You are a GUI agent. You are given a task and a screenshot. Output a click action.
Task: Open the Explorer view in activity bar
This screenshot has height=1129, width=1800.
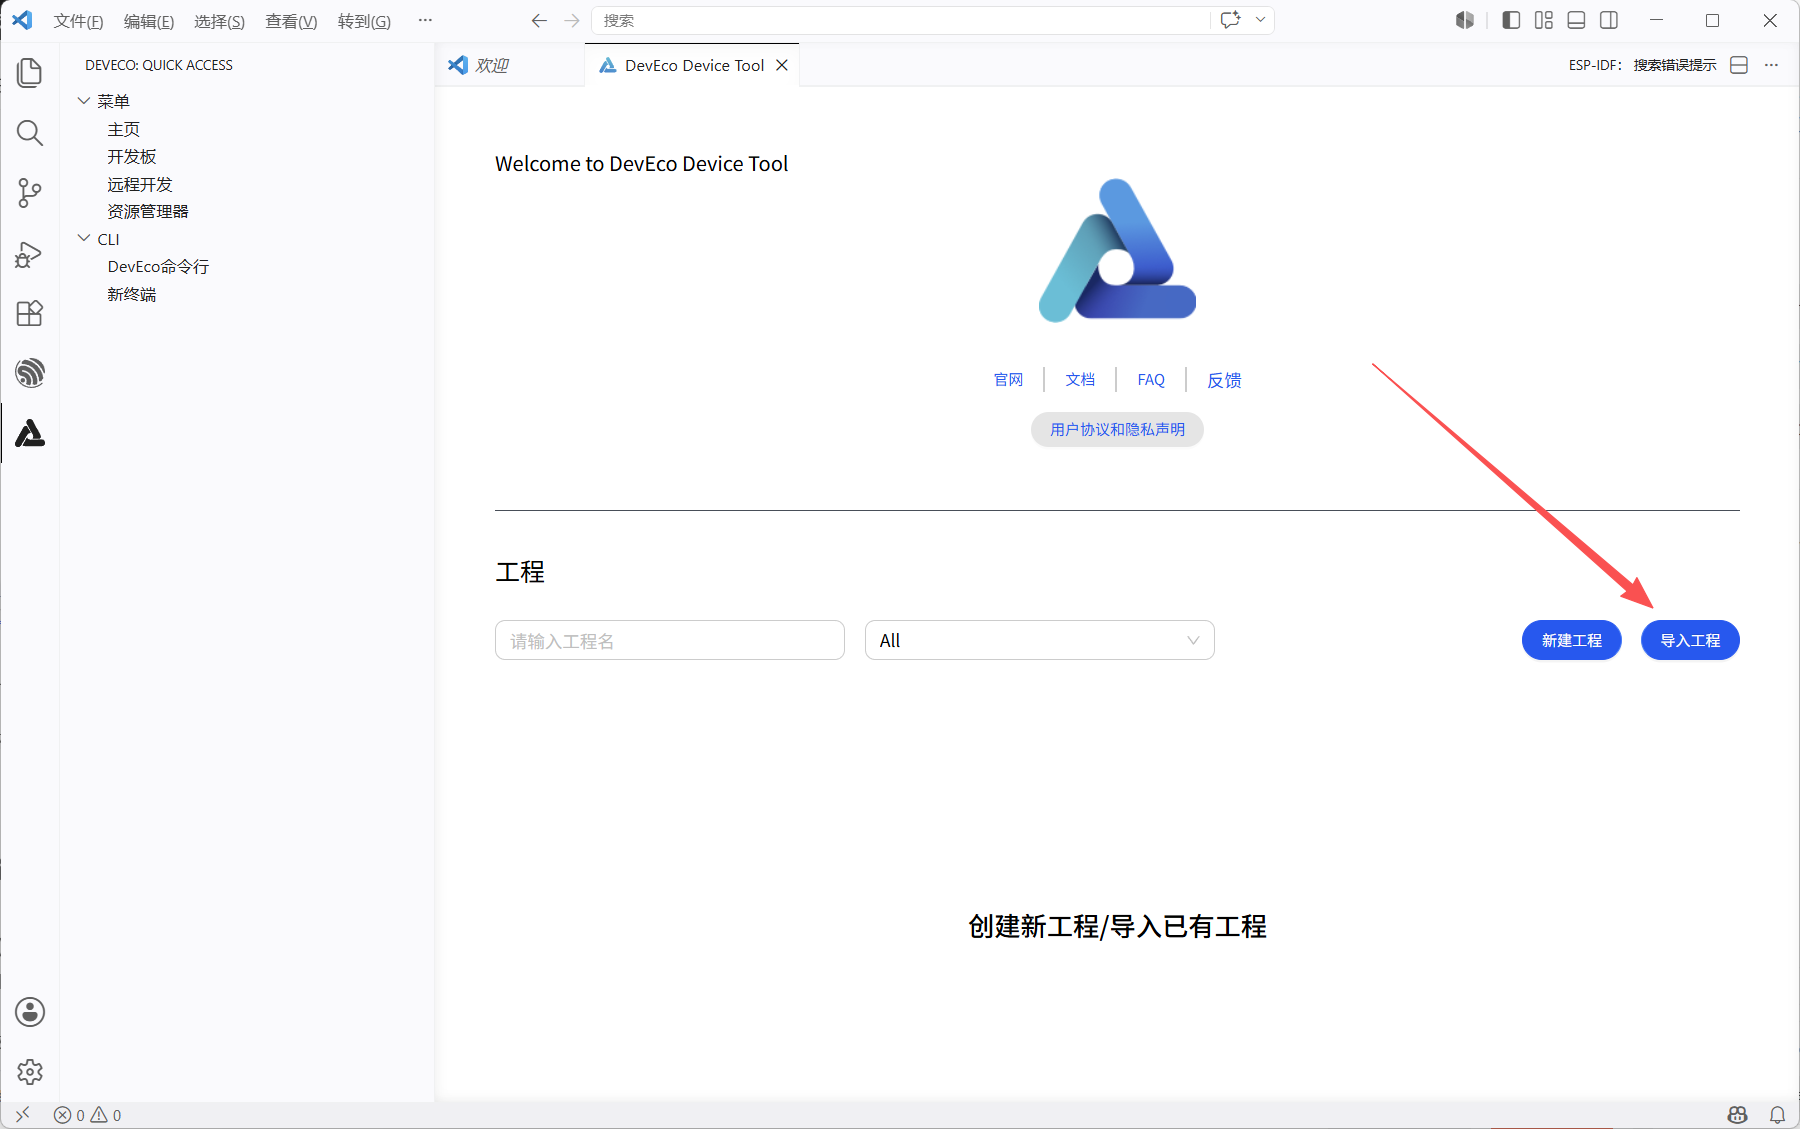point(30,73)
